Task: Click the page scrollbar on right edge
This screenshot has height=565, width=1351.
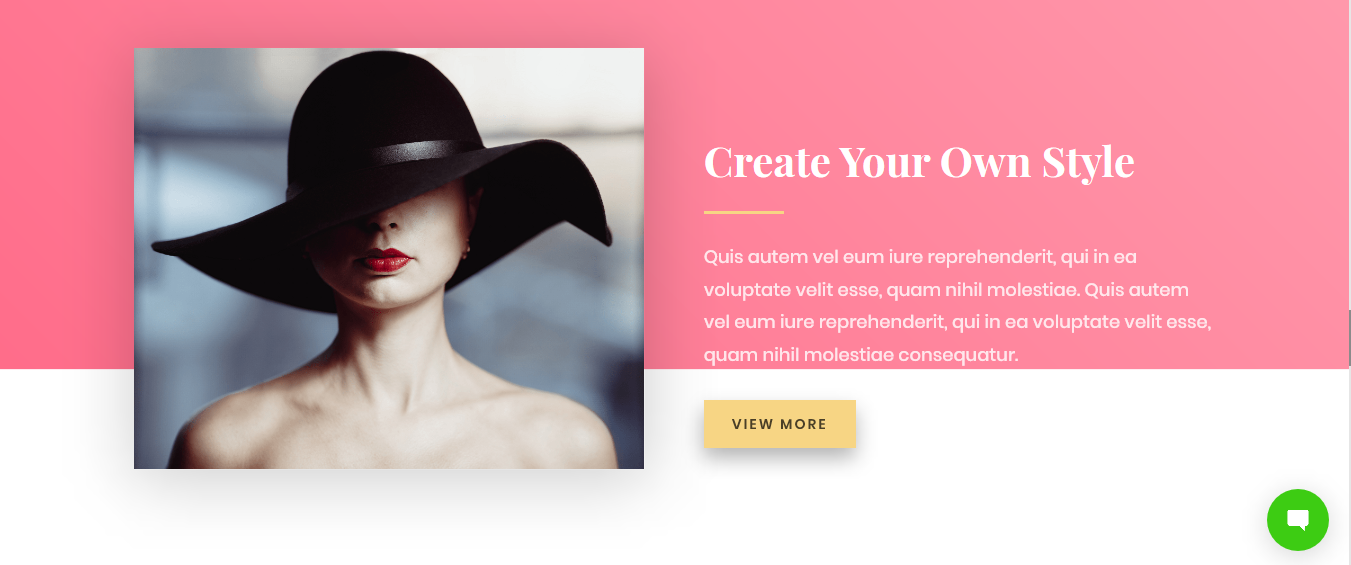Action: 1349,338
